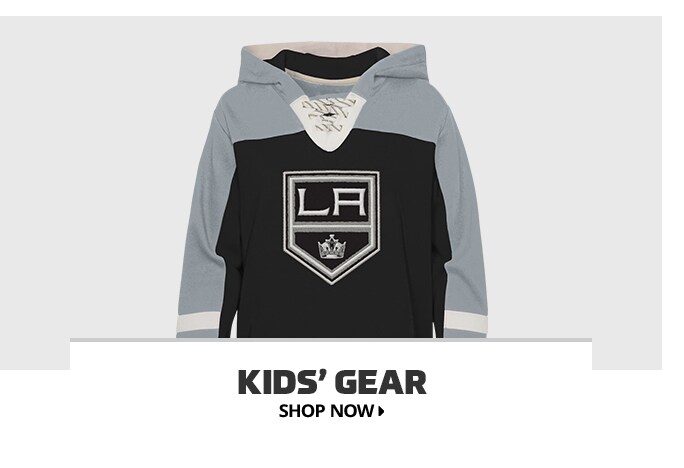Click the arrow icon beside SHOP NOW
Screen dimensions: 684x468
point(381,411)
